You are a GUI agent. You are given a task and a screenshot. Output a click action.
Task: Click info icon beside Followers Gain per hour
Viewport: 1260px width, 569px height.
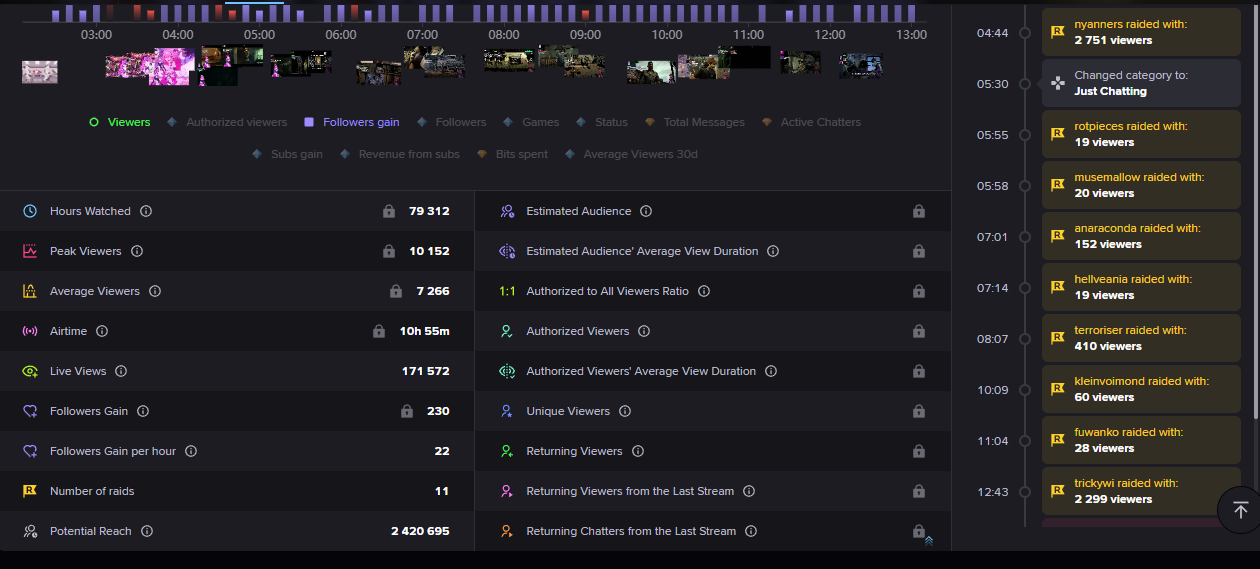[x=191, y=451]
